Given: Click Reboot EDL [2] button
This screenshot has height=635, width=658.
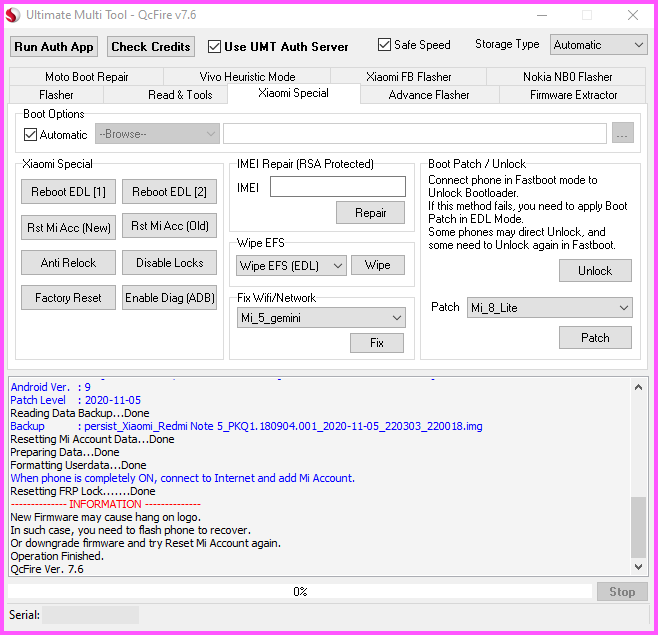Looking at the screenshot, I should click(x=170, y=192).
